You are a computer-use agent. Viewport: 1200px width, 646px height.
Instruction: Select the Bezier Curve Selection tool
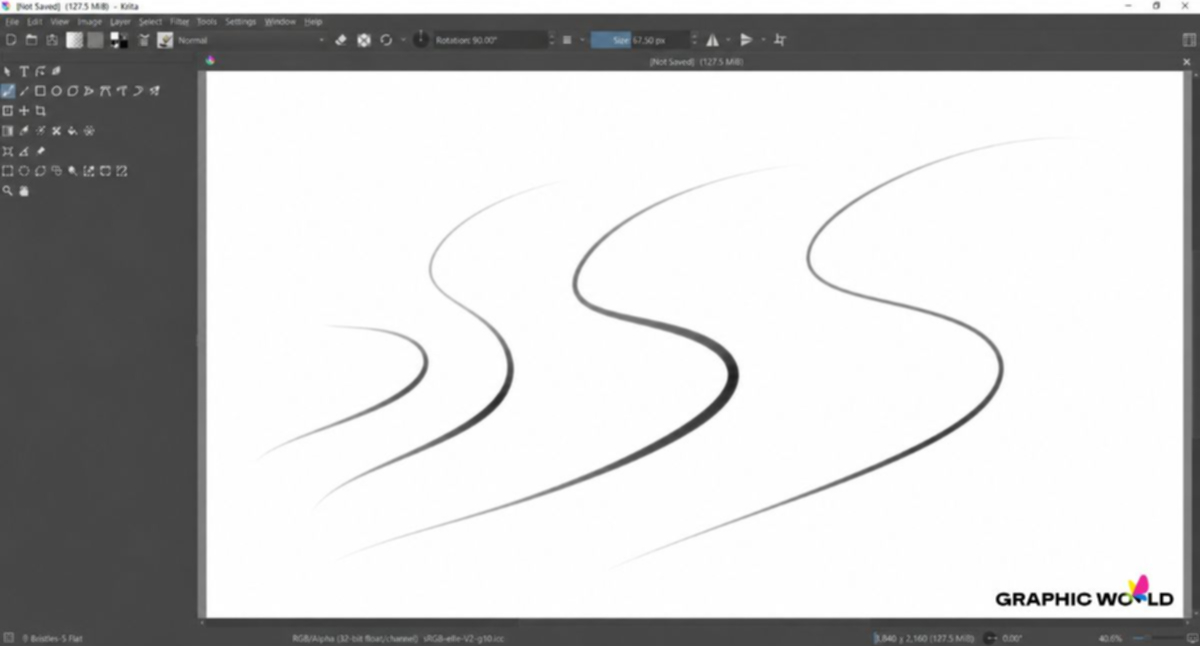[x=105, y=171]
